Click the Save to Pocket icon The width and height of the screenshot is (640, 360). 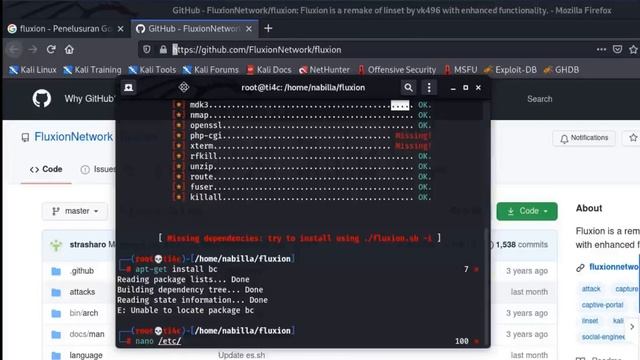(617, 49)
